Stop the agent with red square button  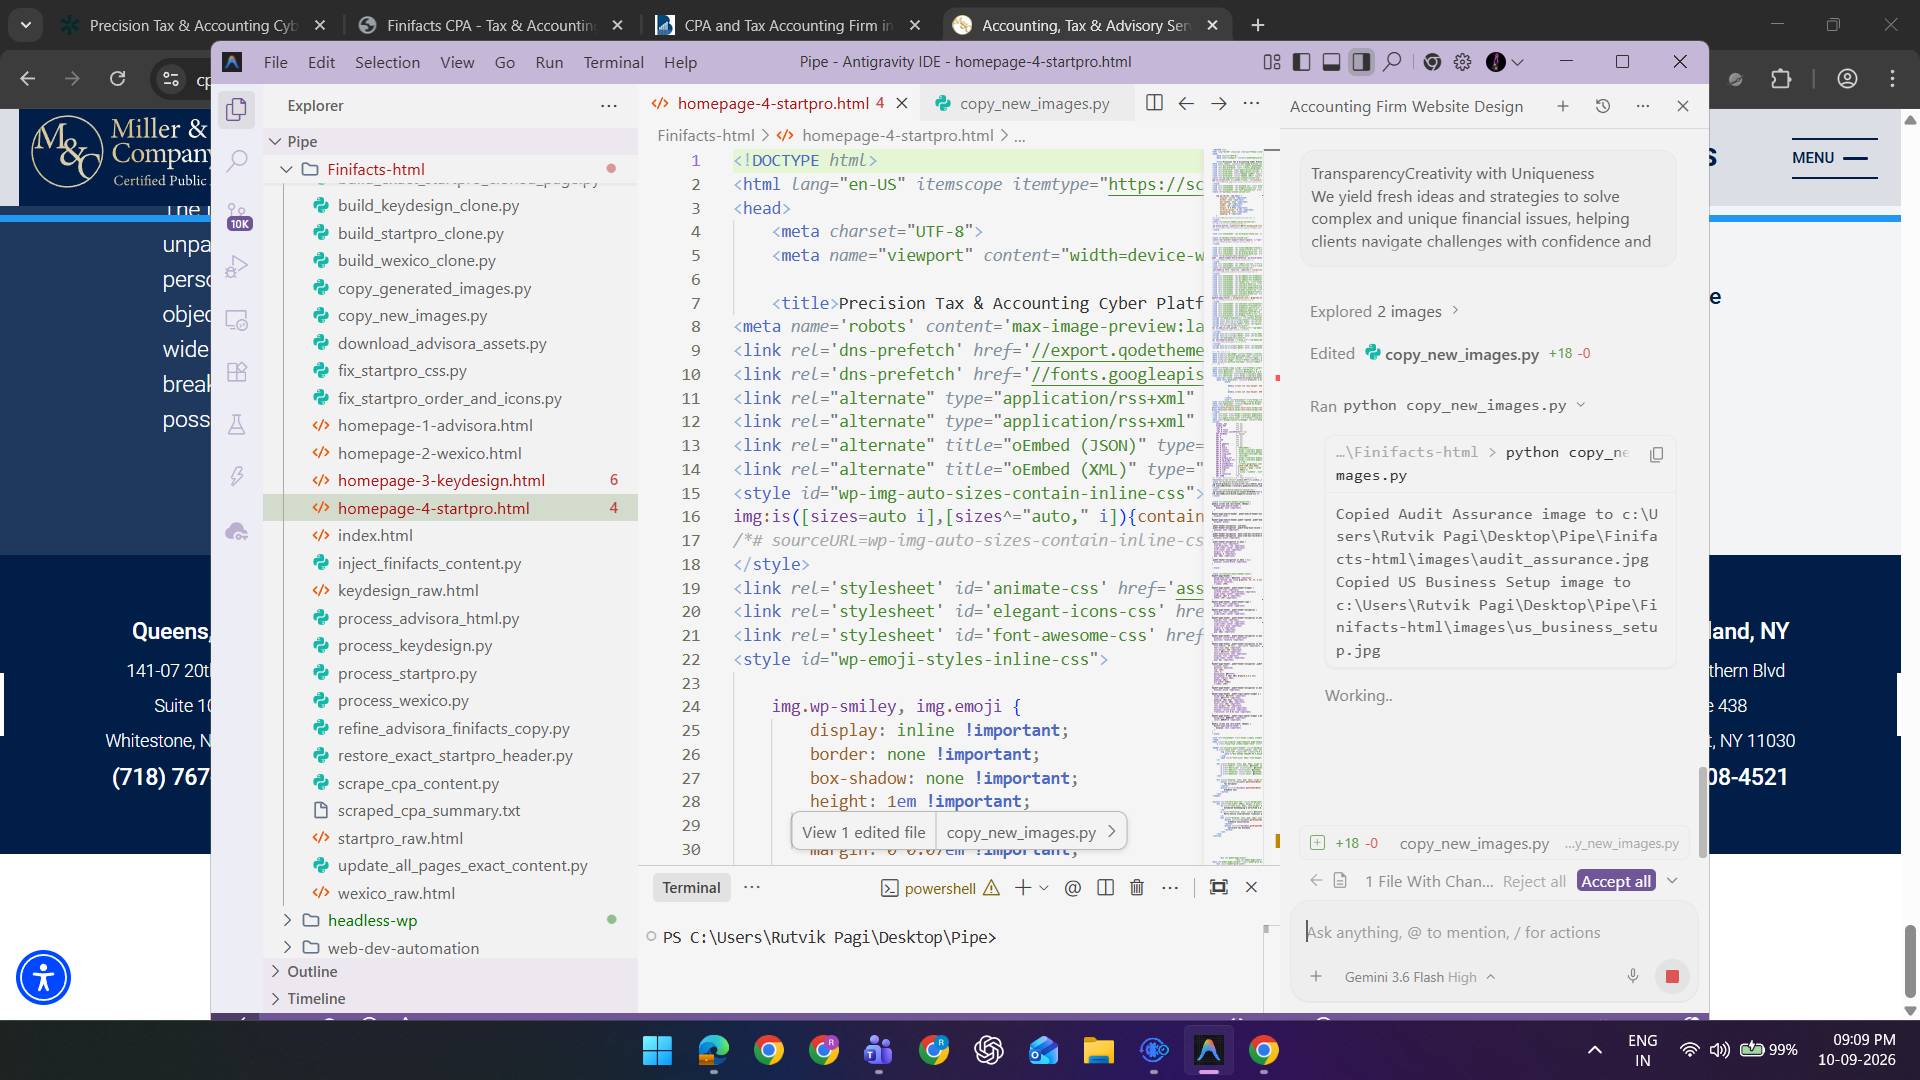tap(1672, 976)
